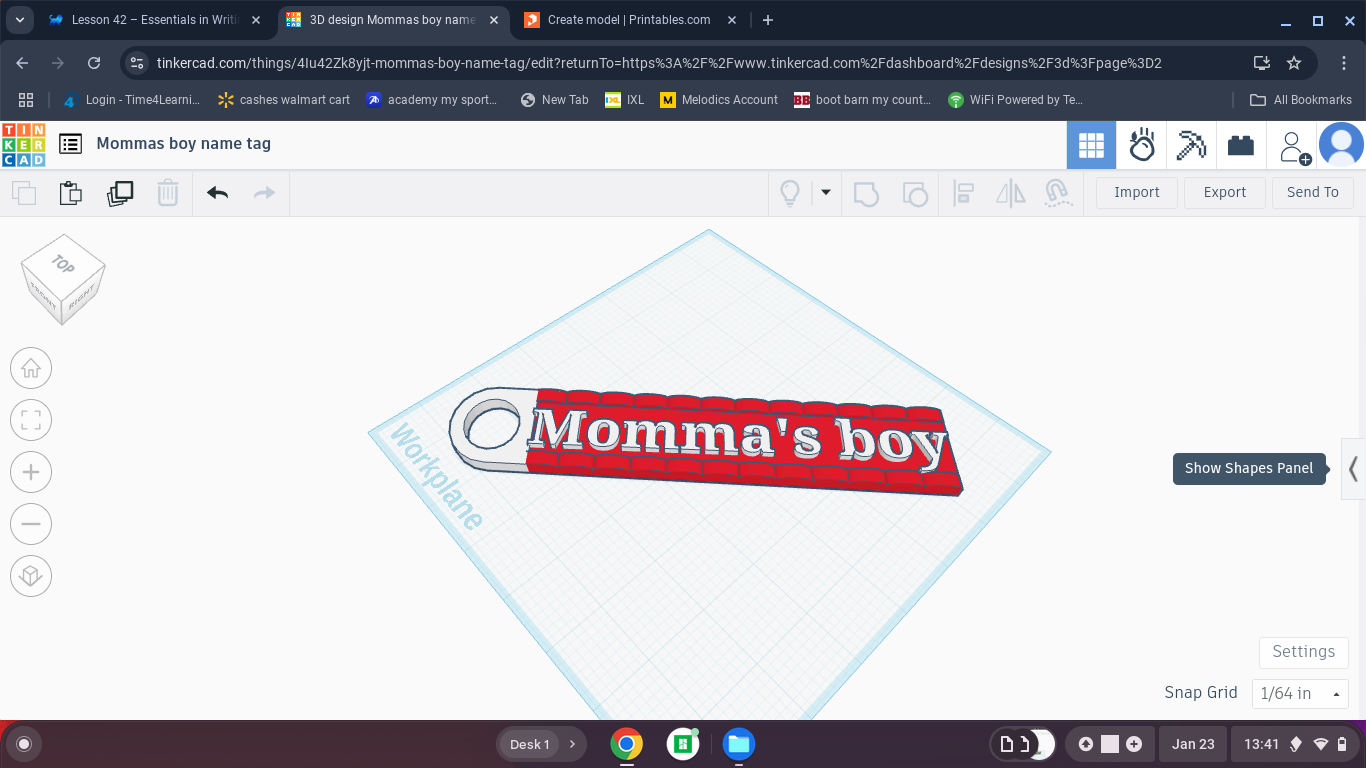Click the Send To button
Screen dimensions: 1366x768
click(1313, 192)
